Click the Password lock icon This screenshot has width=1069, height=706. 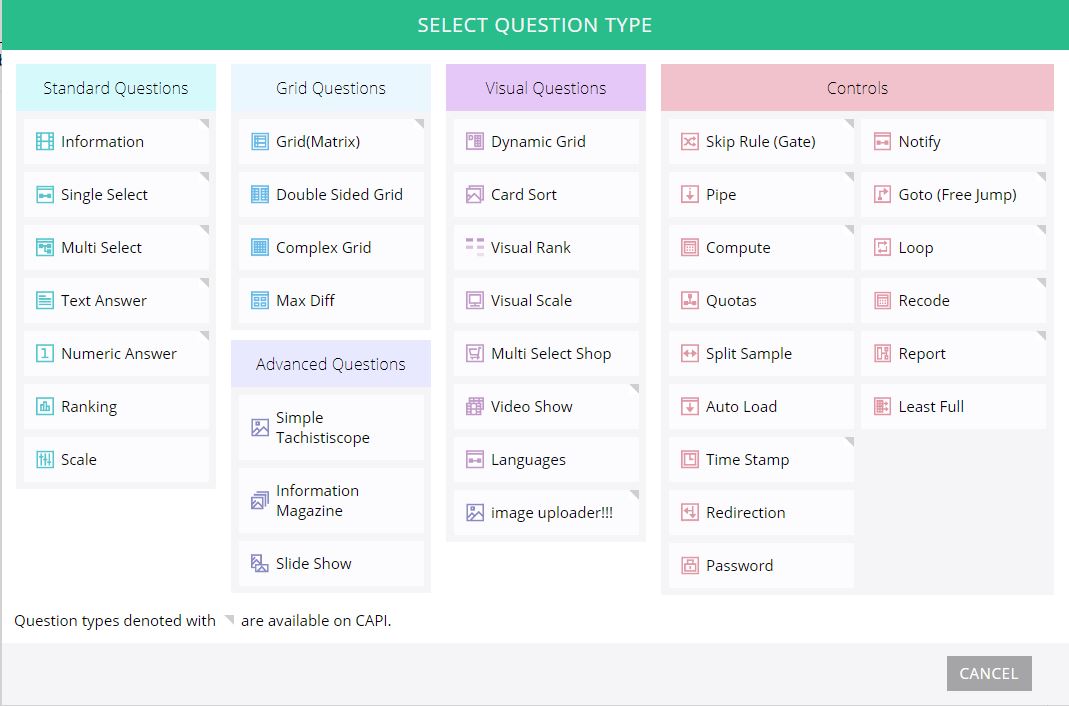tap(689, 566)
